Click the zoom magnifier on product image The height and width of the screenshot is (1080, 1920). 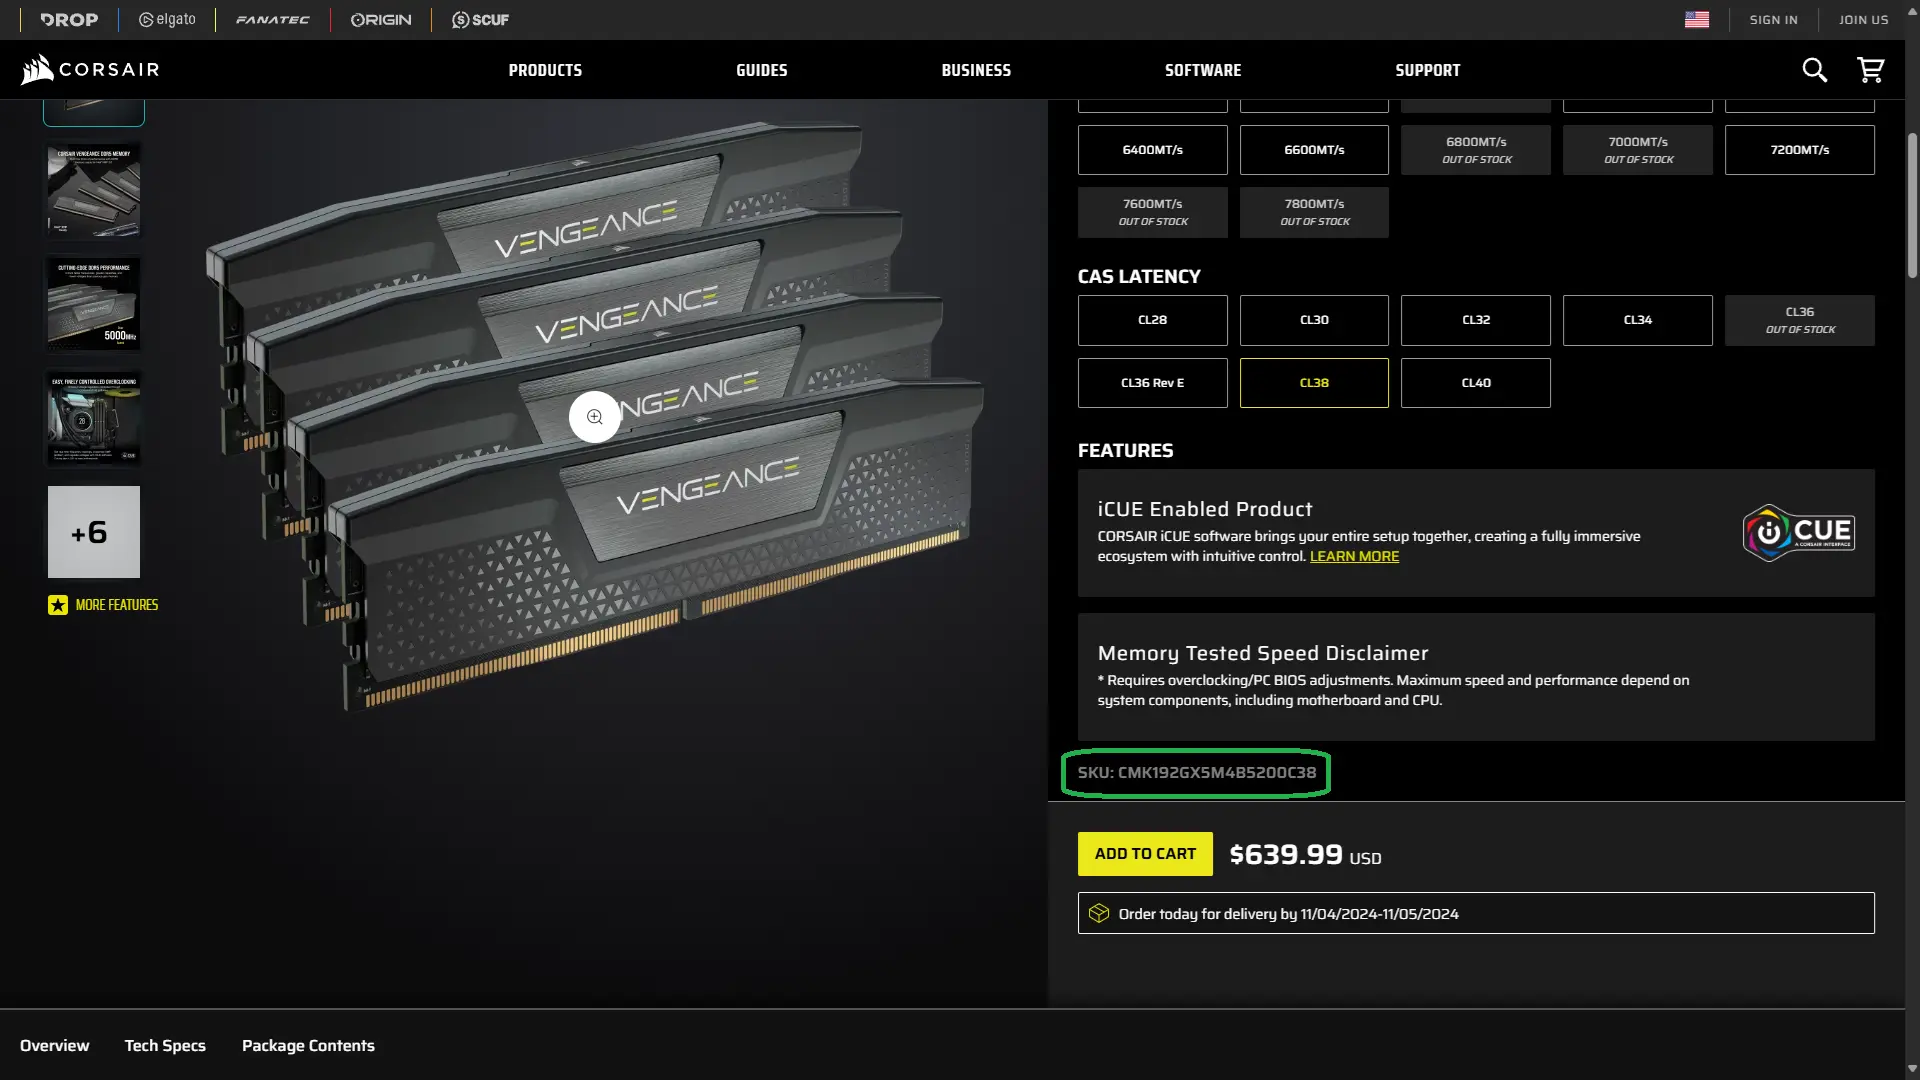coord(595,417)
